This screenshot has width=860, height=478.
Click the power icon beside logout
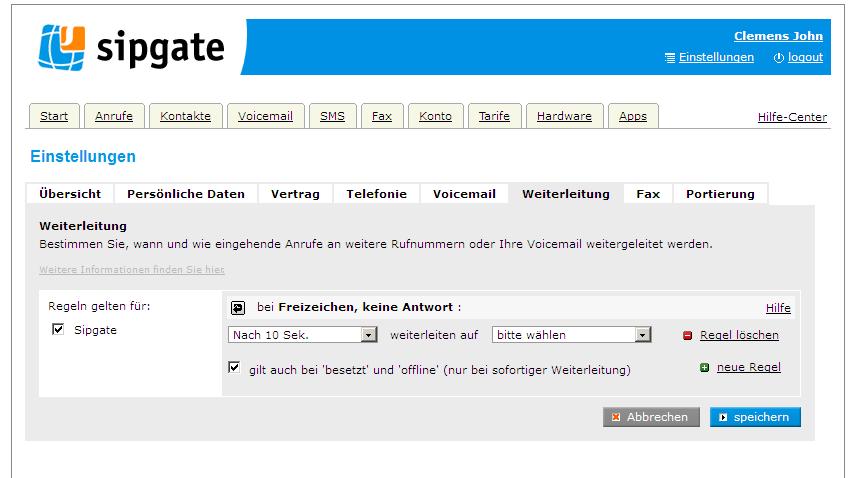tap(779, 58)
